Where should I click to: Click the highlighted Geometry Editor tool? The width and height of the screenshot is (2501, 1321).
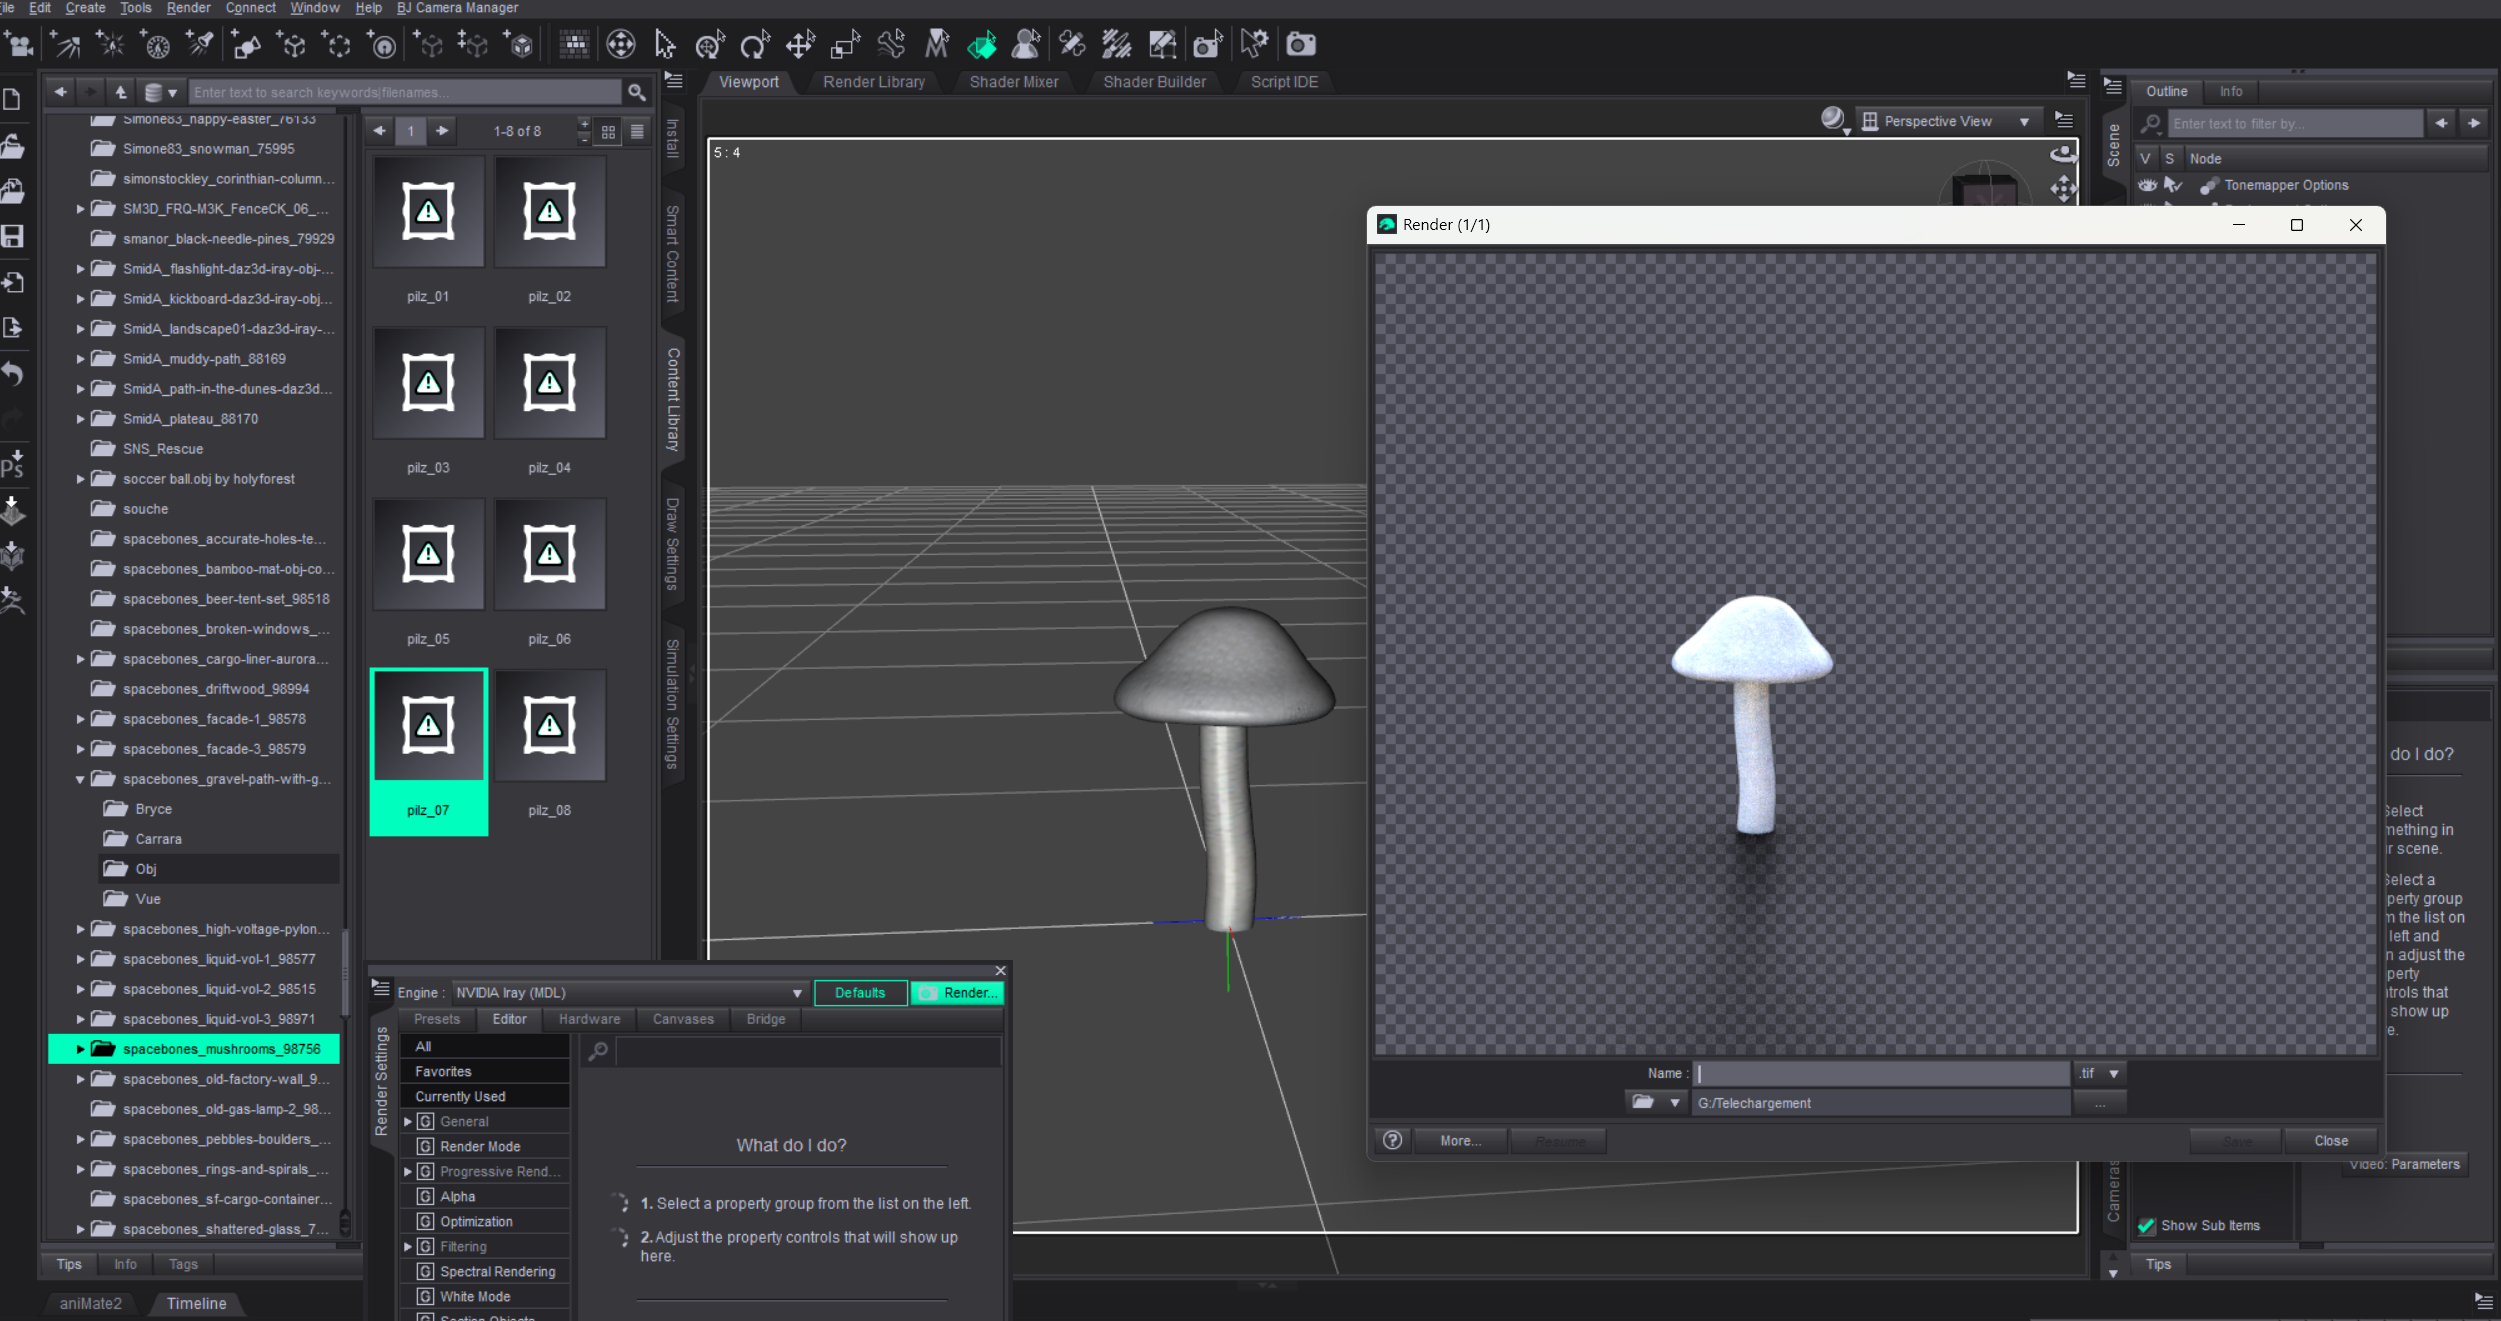(982, 44)
